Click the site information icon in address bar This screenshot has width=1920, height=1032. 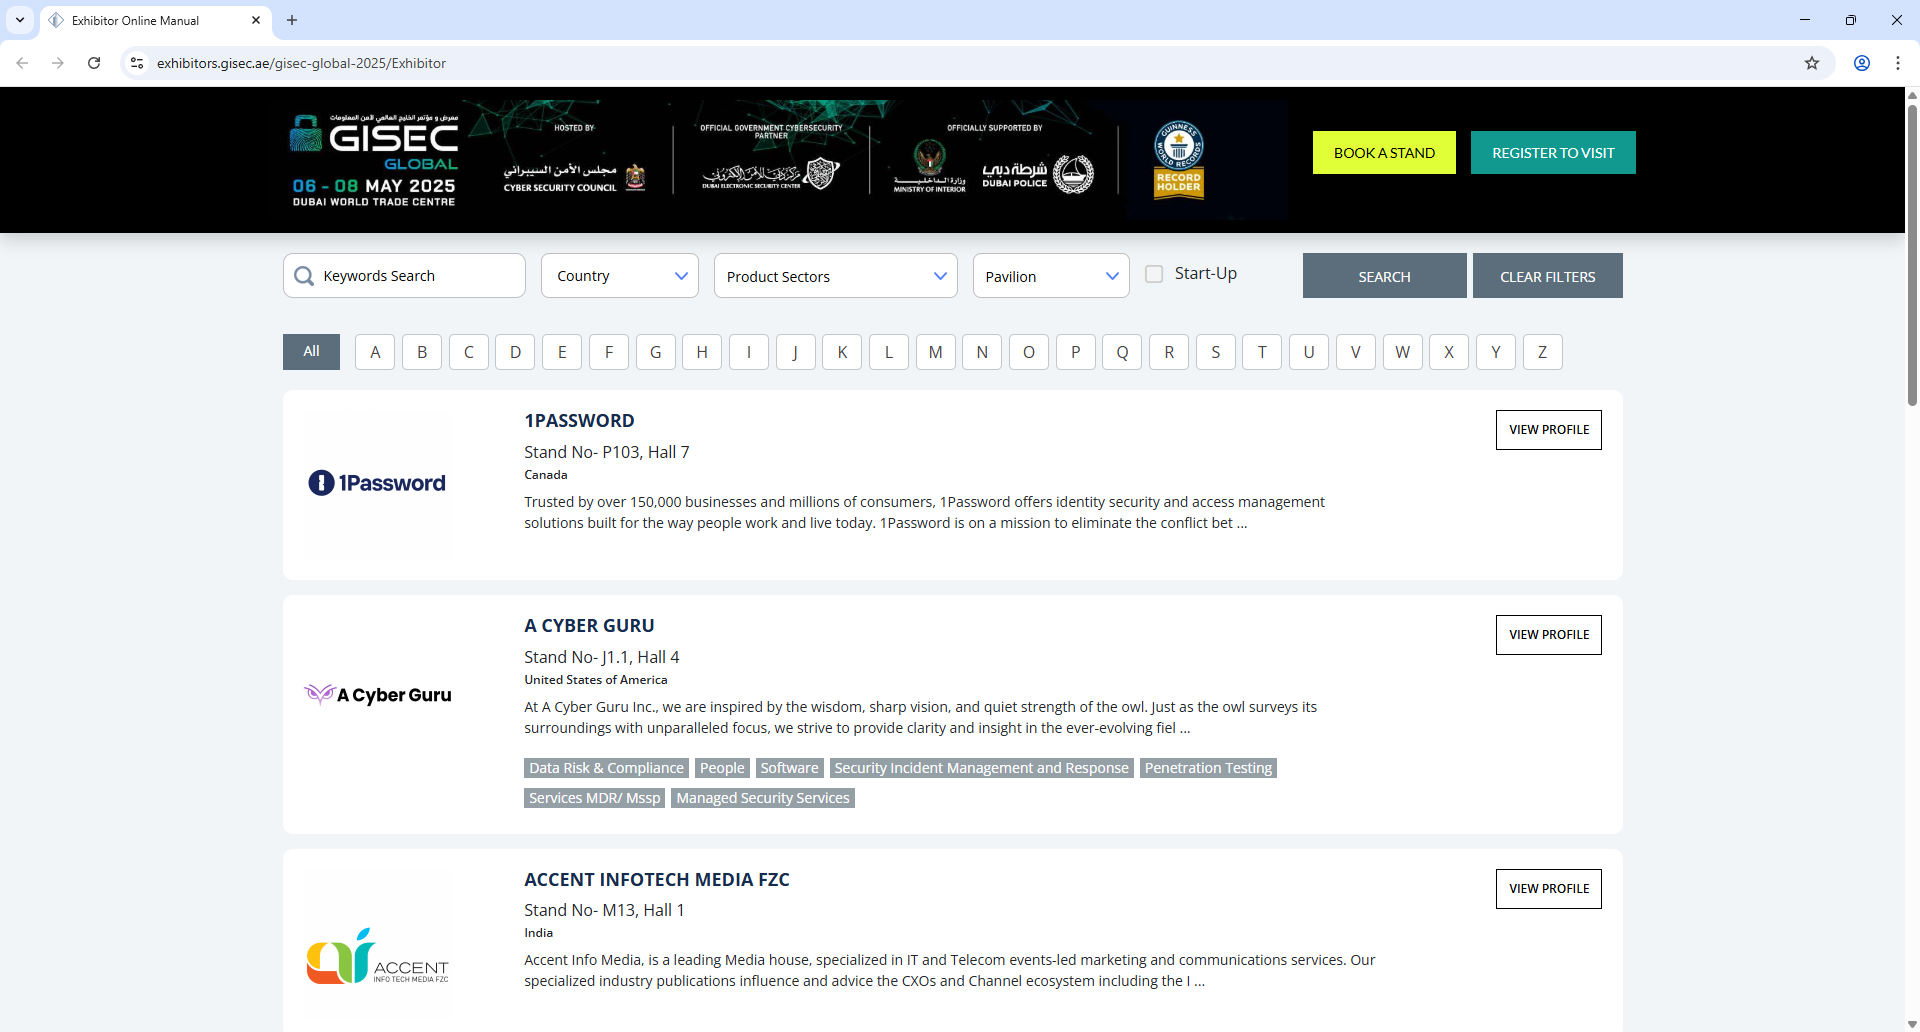click(x=136, y=63)
